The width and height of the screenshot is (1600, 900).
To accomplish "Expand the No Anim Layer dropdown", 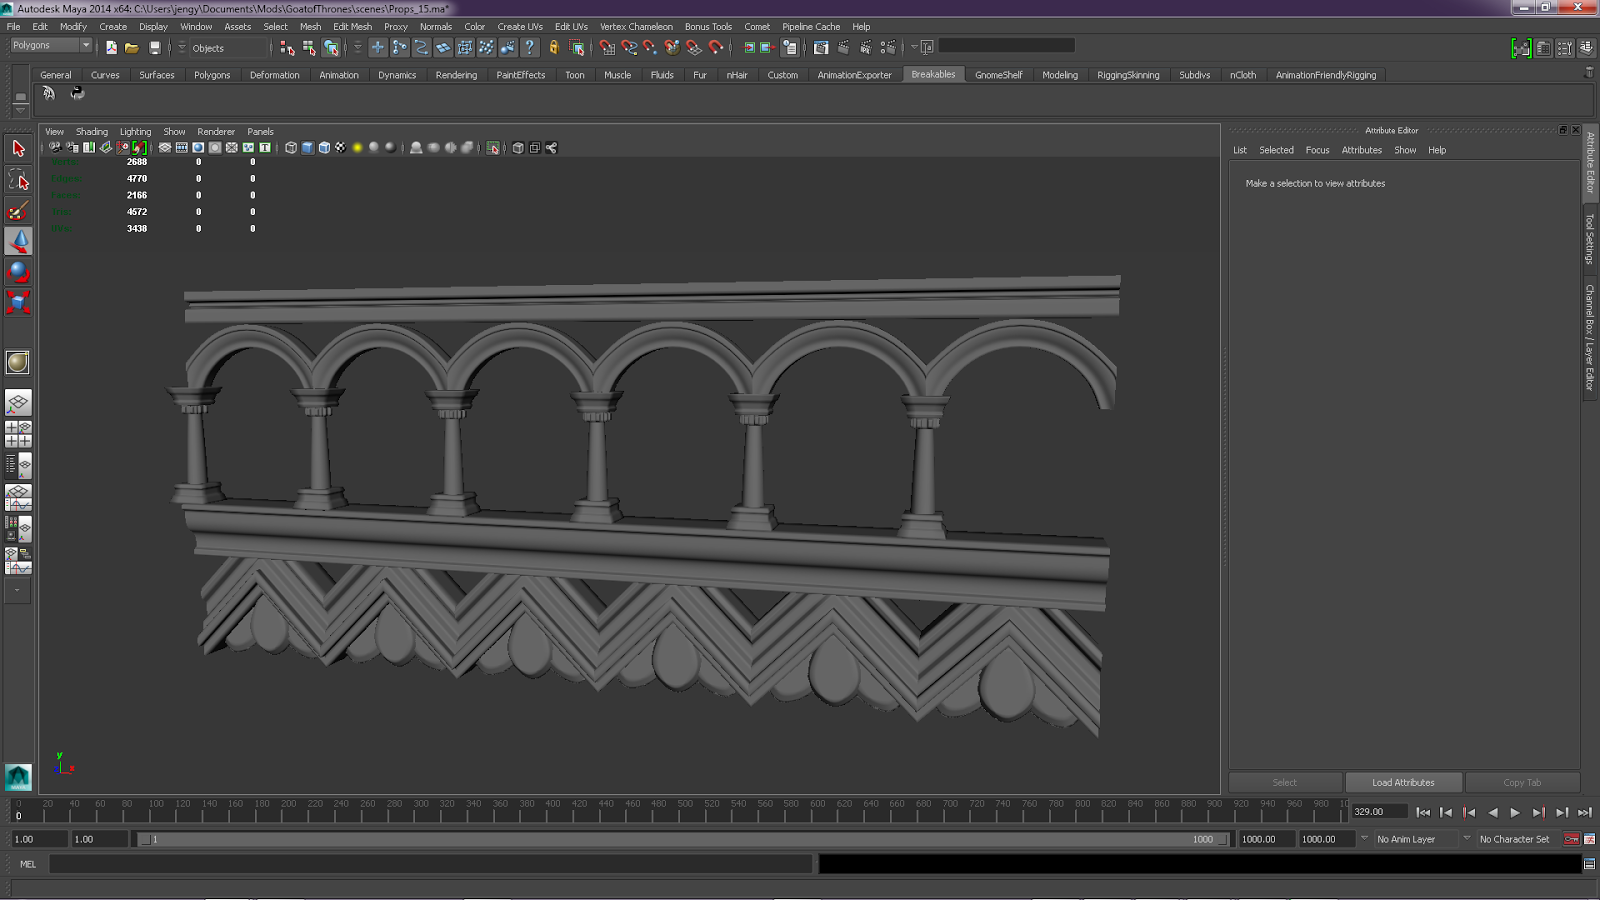I will tap(1364, 839).
